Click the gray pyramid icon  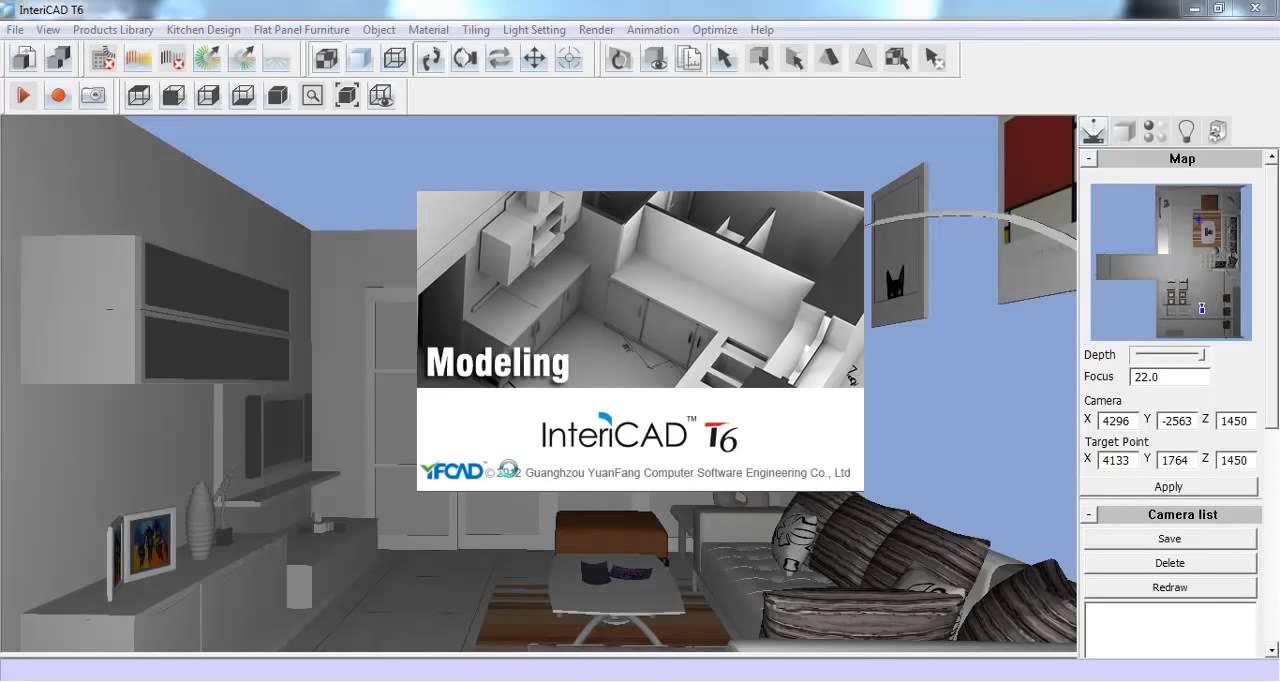pyautogui.click(x=863, y=59)
